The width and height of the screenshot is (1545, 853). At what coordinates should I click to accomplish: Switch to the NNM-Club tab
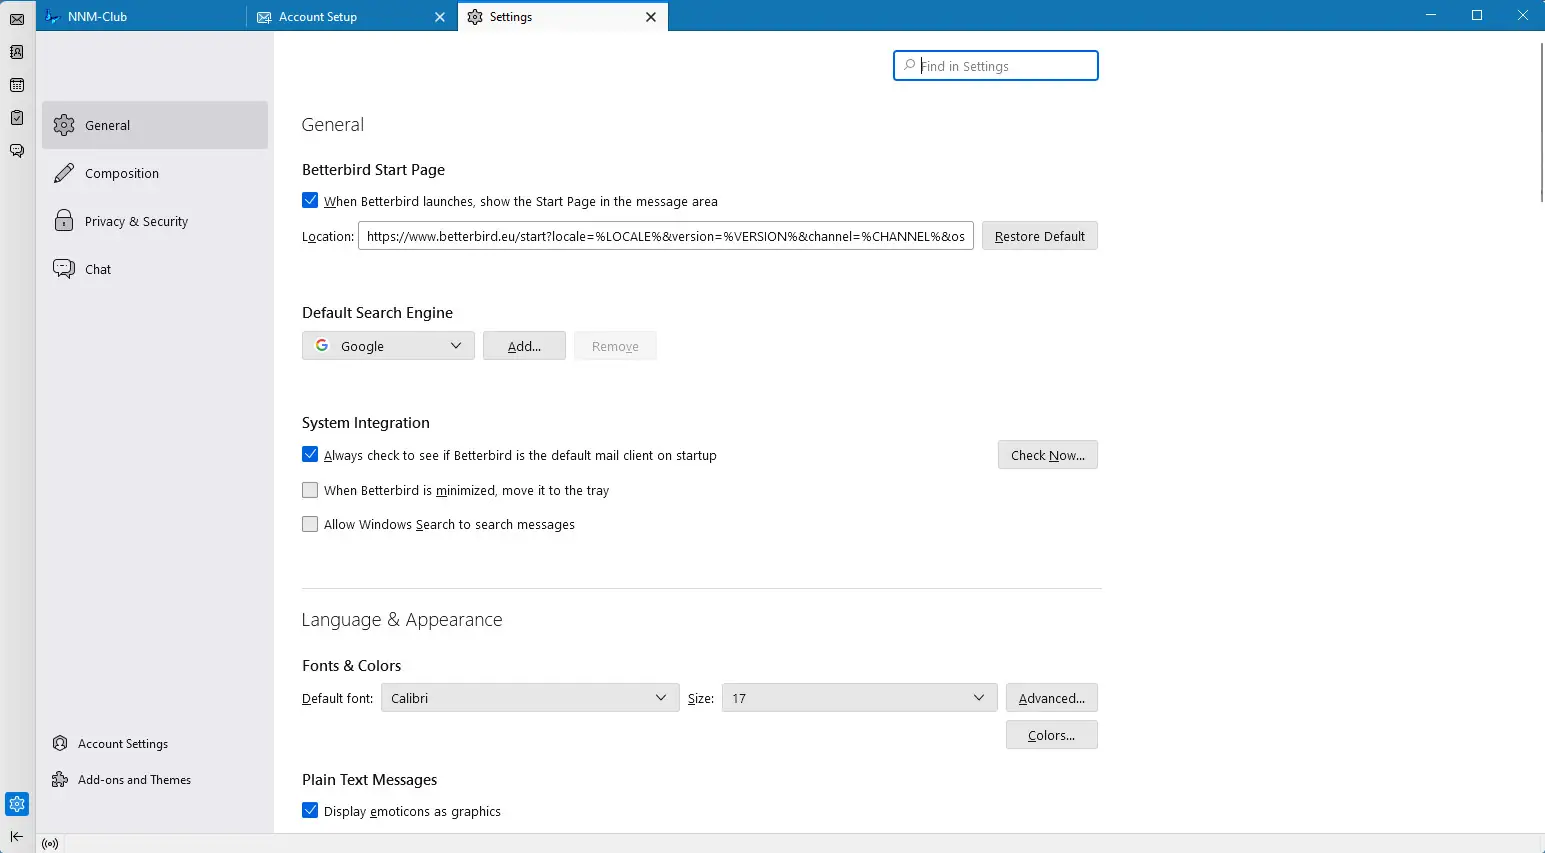[x=140, y=17]
